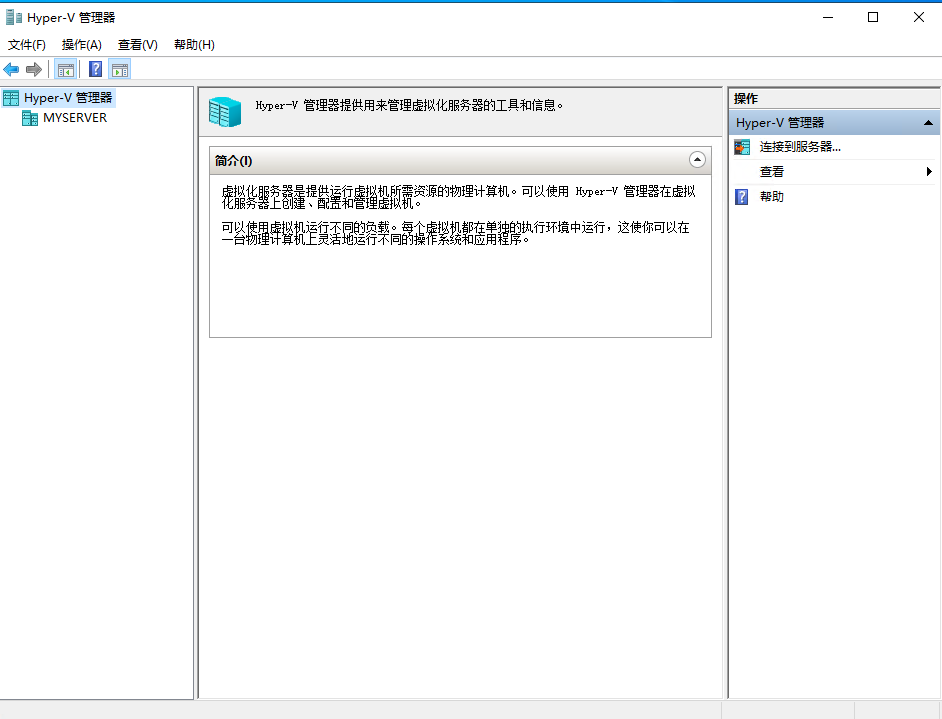Minimize the Hyper-V 管理器 window

coord(828,17)
